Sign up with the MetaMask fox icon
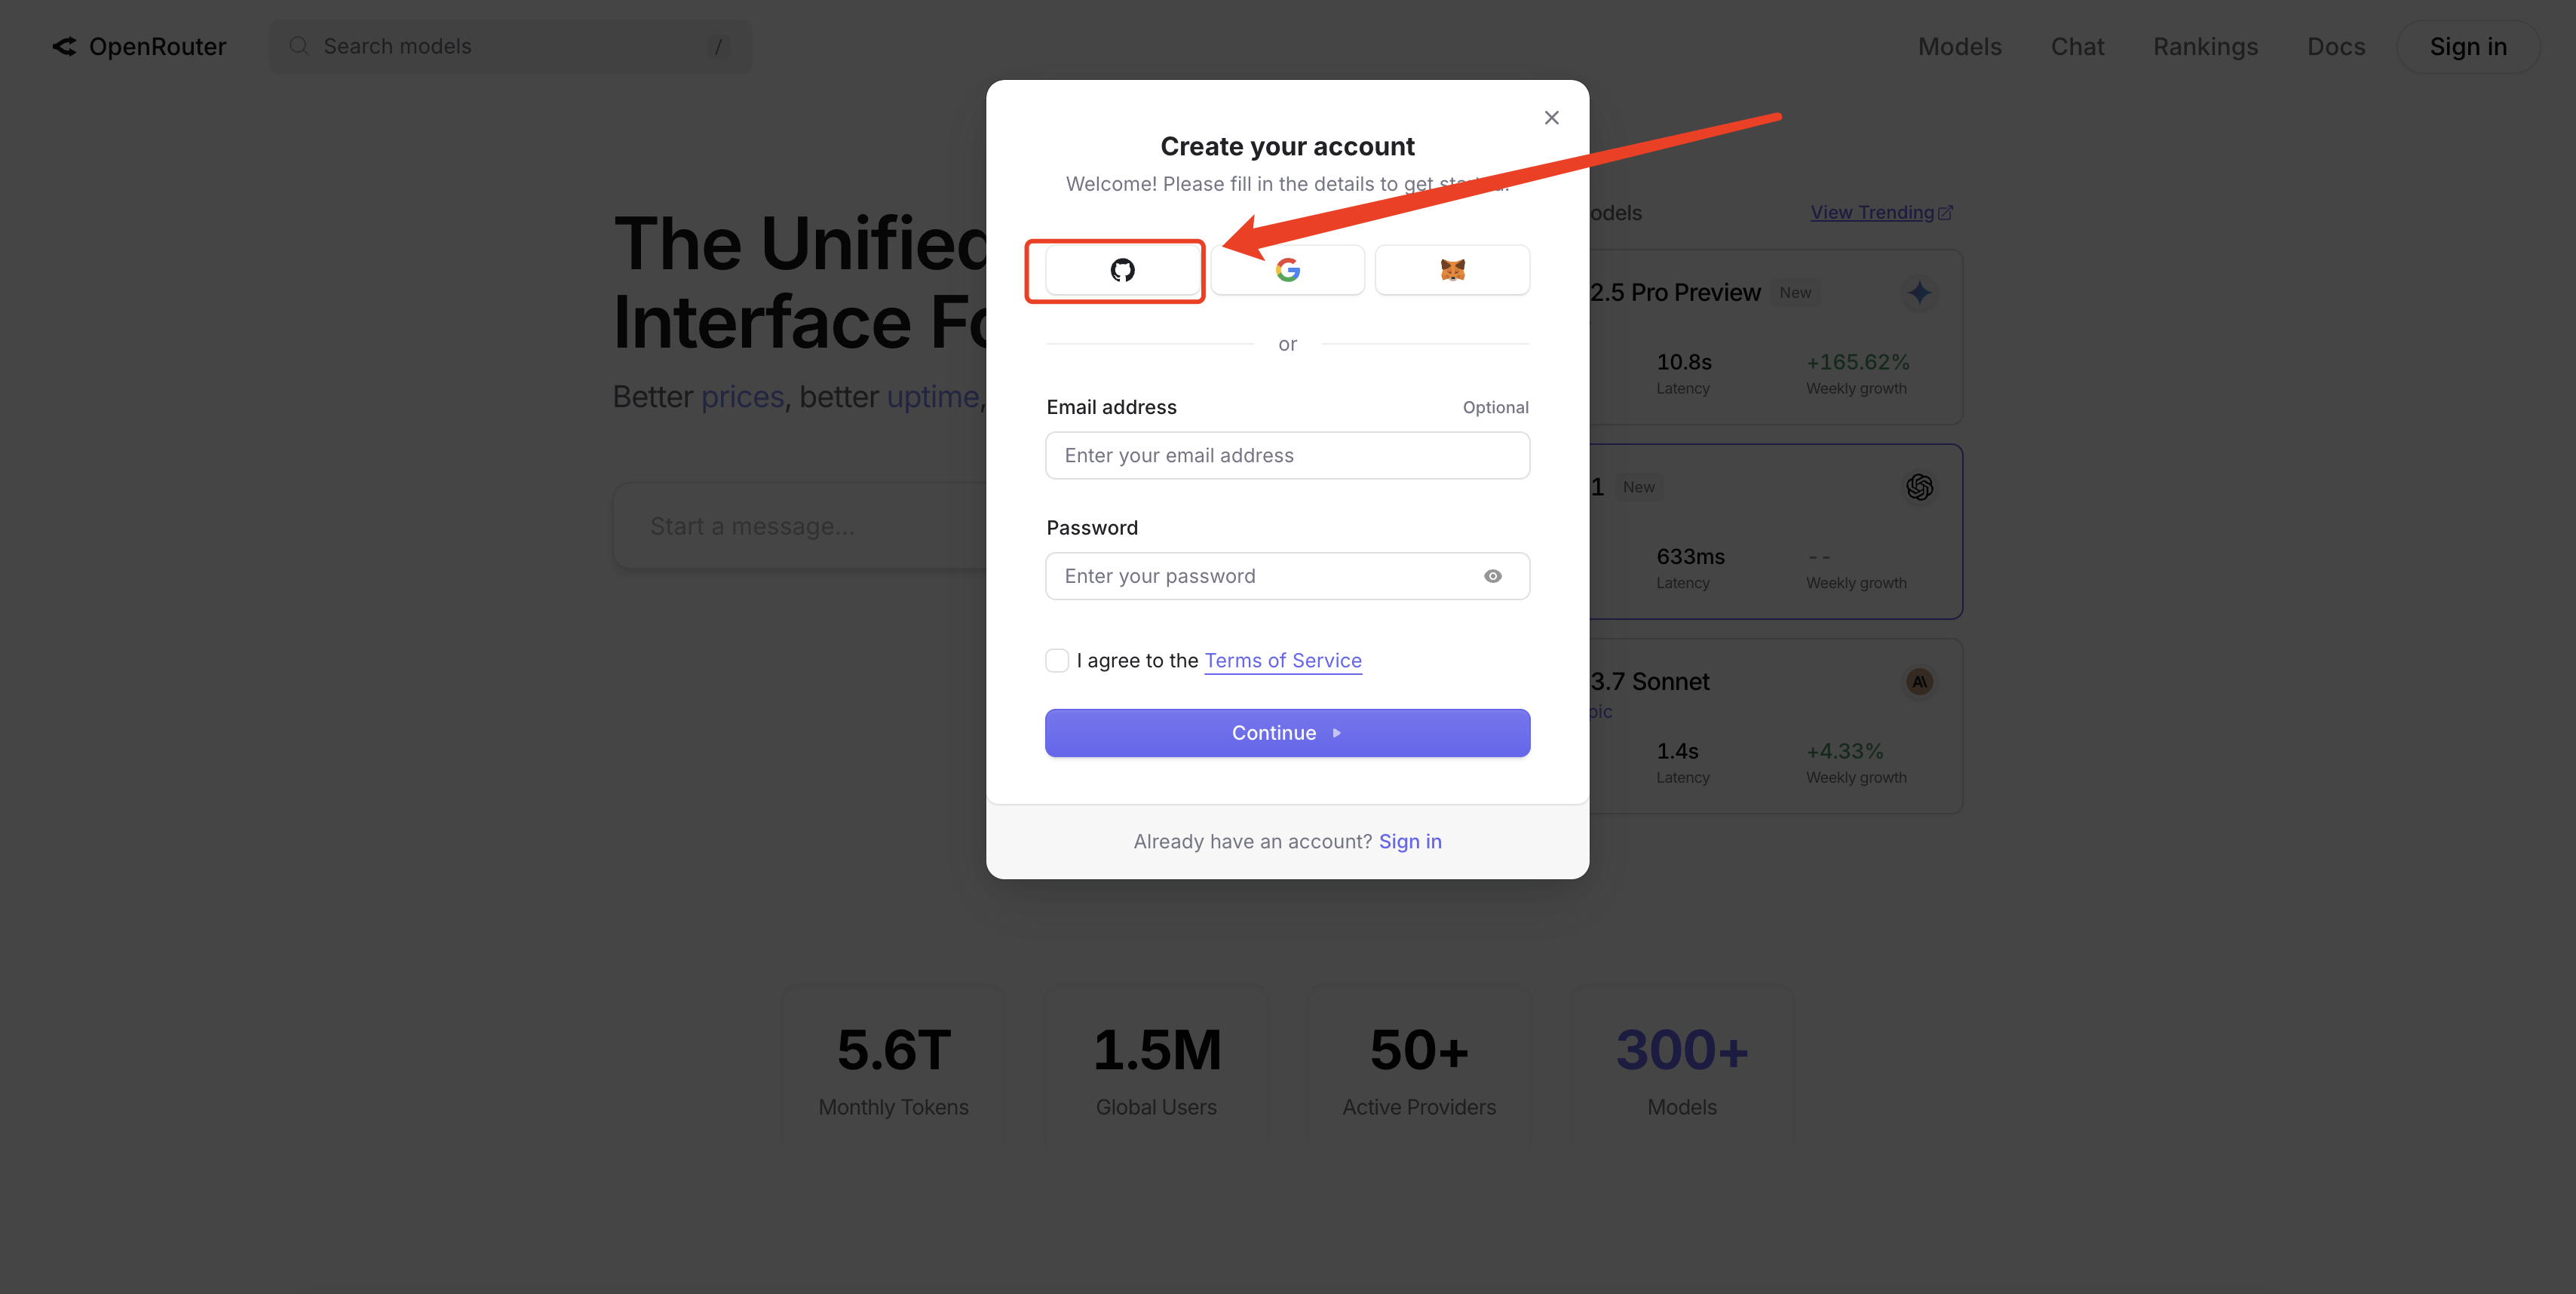The height and width of the screenshot is (1294, 2576). tap(1452, 270)
